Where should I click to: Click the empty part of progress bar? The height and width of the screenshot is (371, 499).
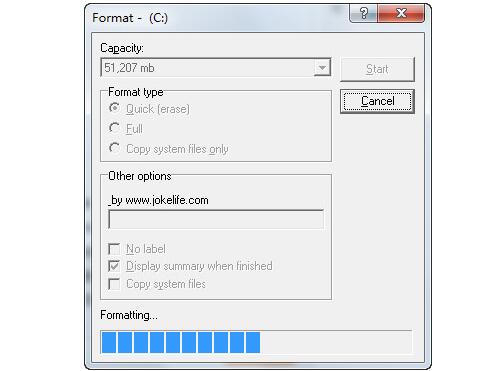coord(336,342)
